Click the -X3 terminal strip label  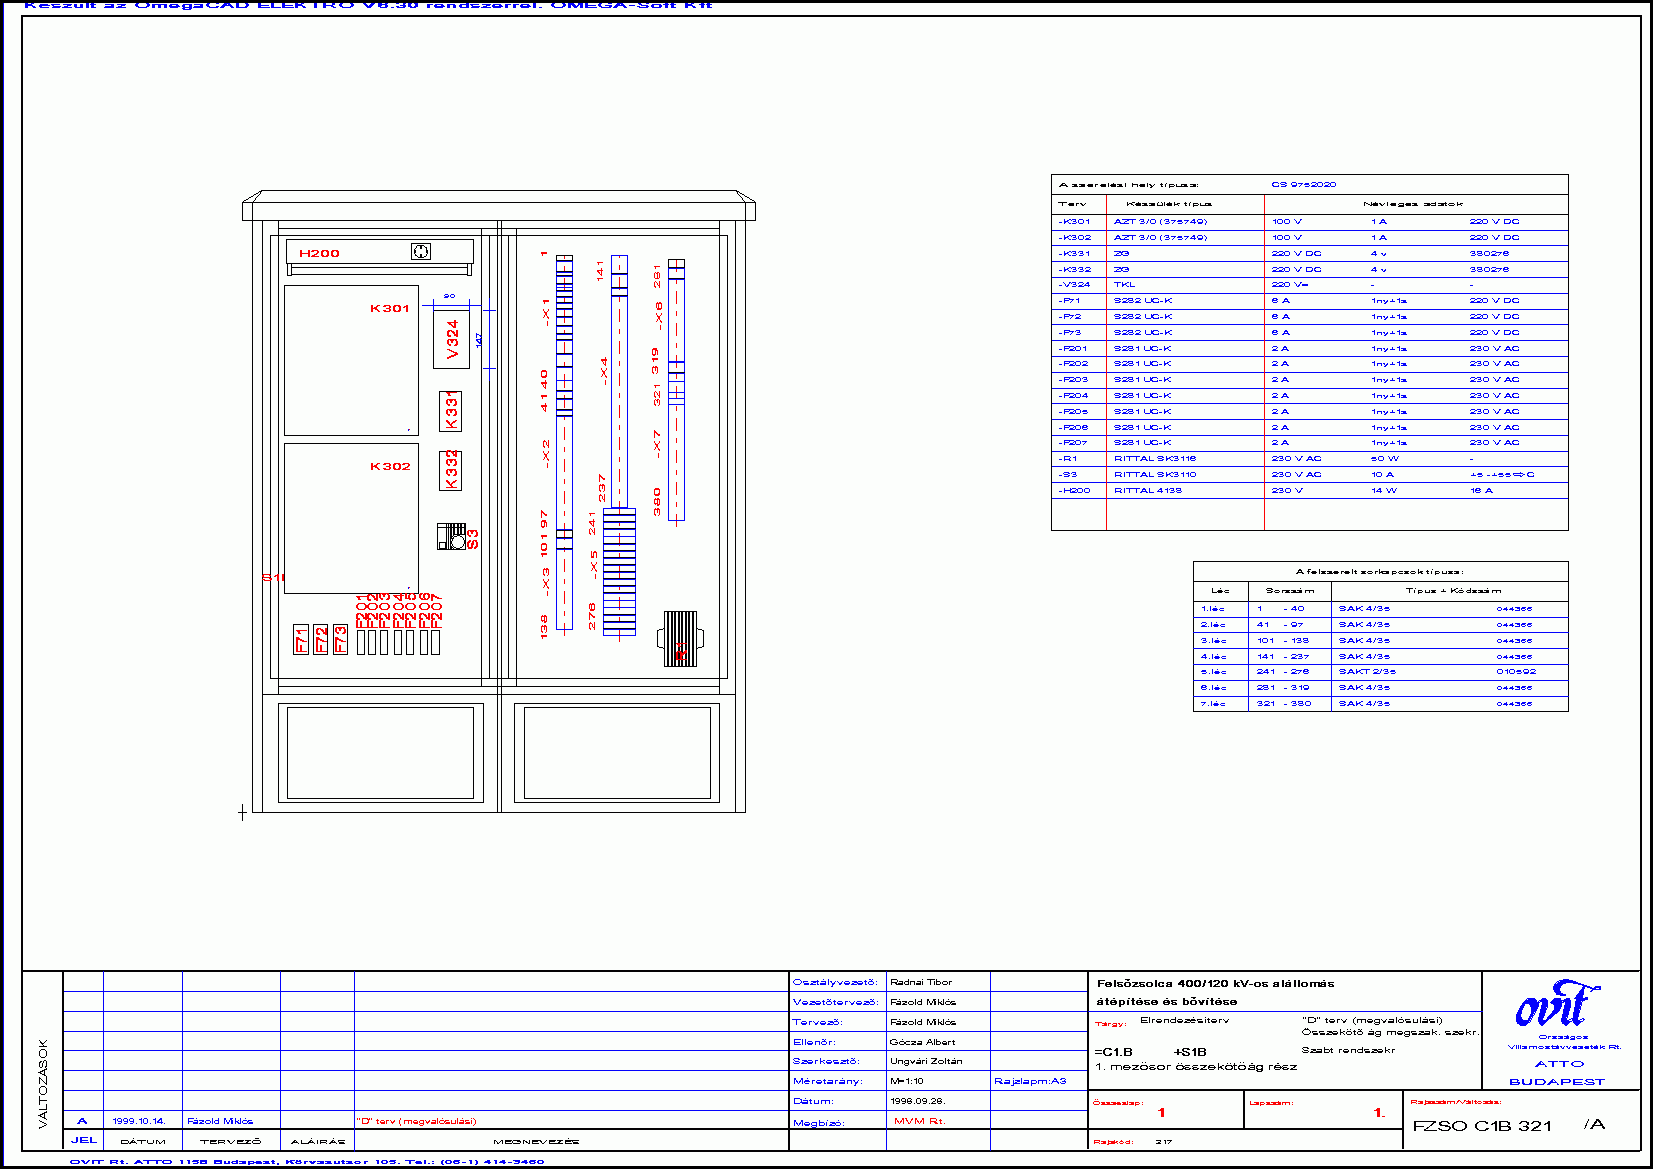(x=545, y=580)
